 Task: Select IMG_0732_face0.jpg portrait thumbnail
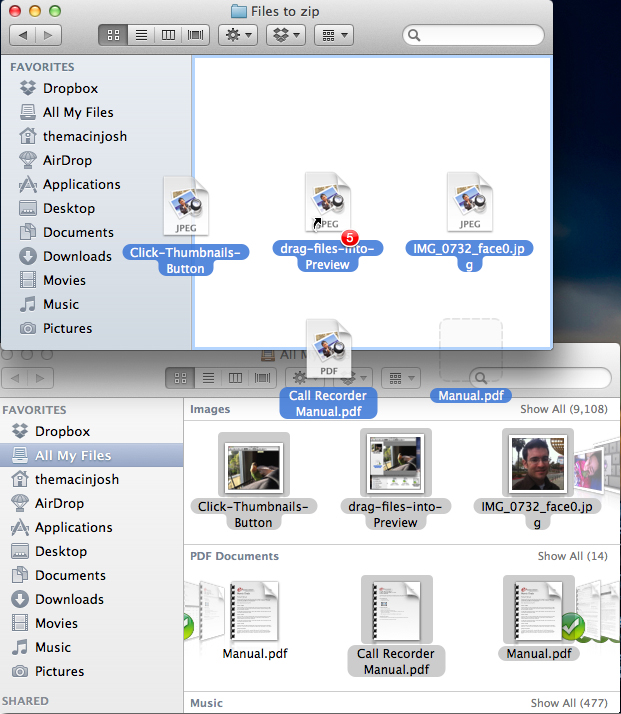point(538,462)
